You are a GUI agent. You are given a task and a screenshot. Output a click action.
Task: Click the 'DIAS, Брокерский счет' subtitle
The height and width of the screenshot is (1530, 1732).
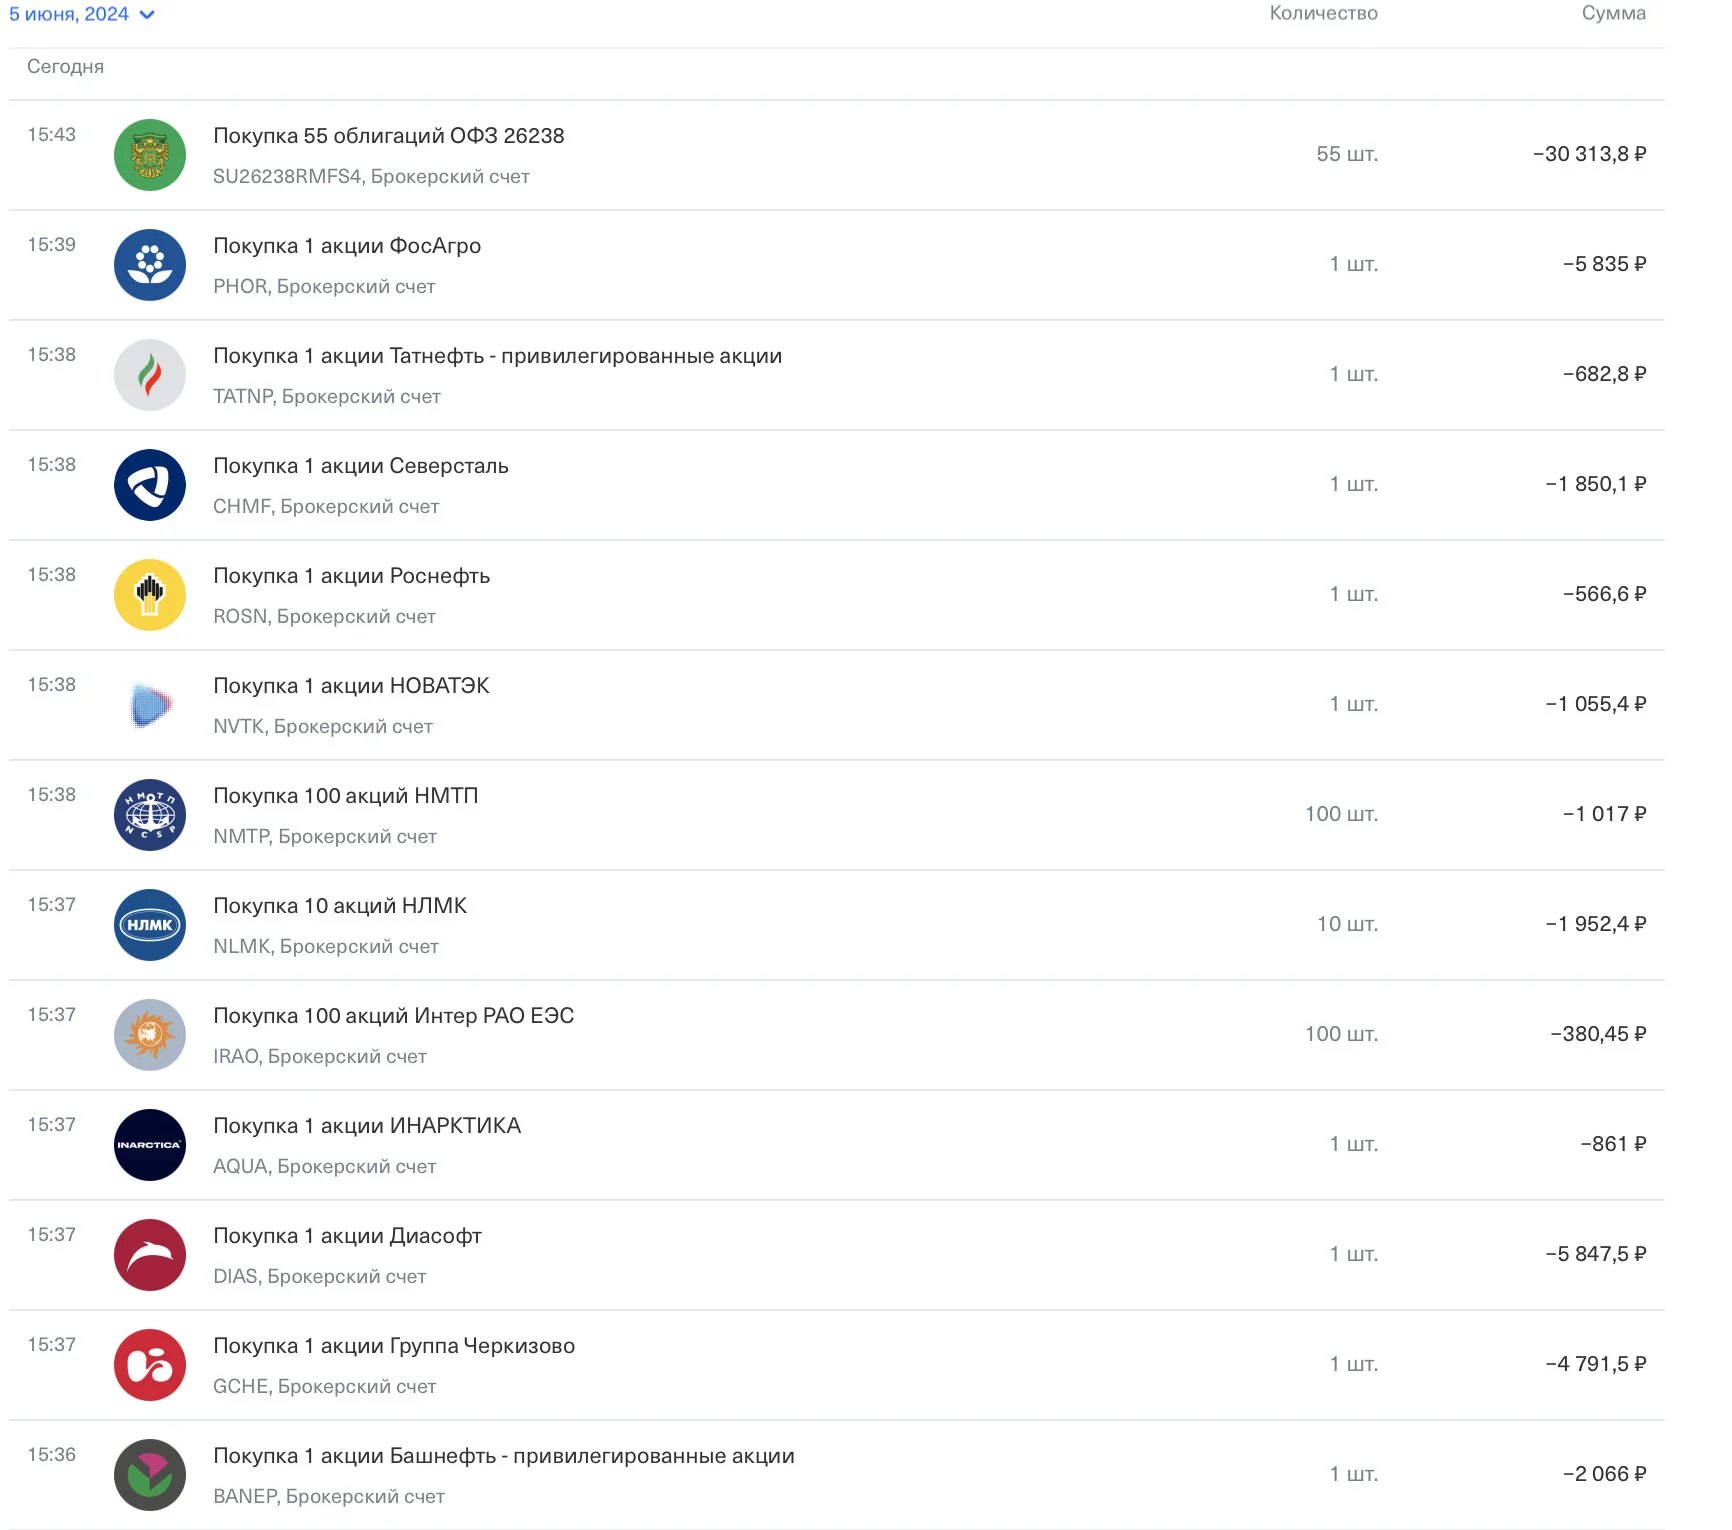coord(320,1277)
